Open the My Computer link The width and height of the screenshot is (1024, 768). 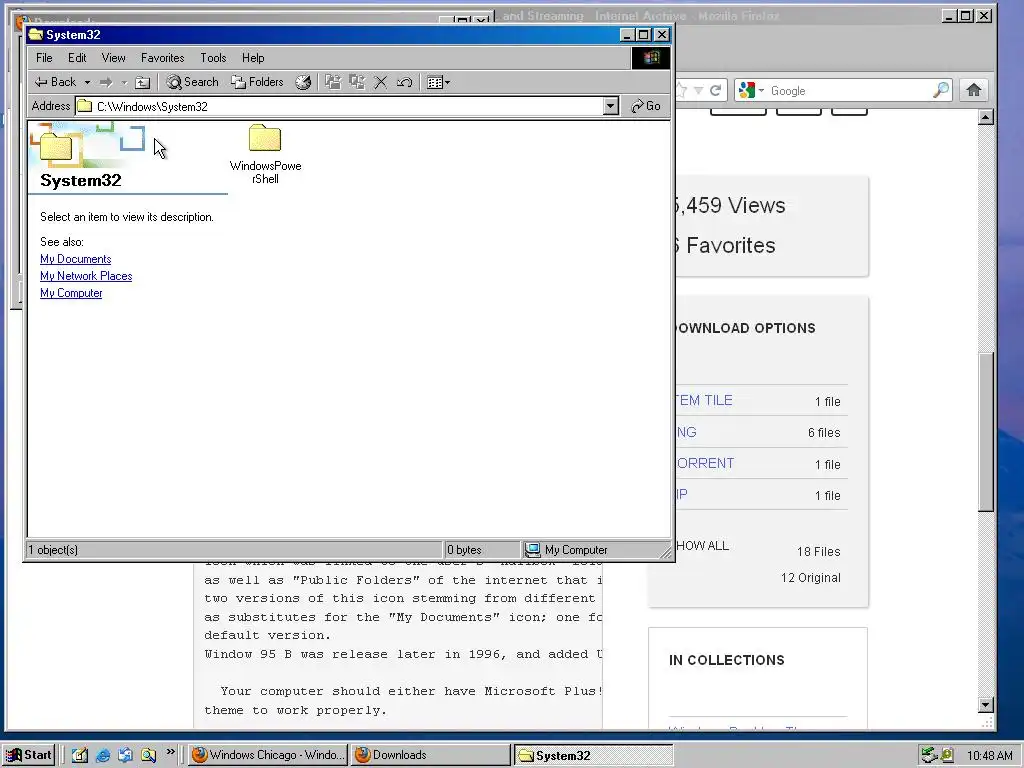pyautogui.click(x=71, y=293)
